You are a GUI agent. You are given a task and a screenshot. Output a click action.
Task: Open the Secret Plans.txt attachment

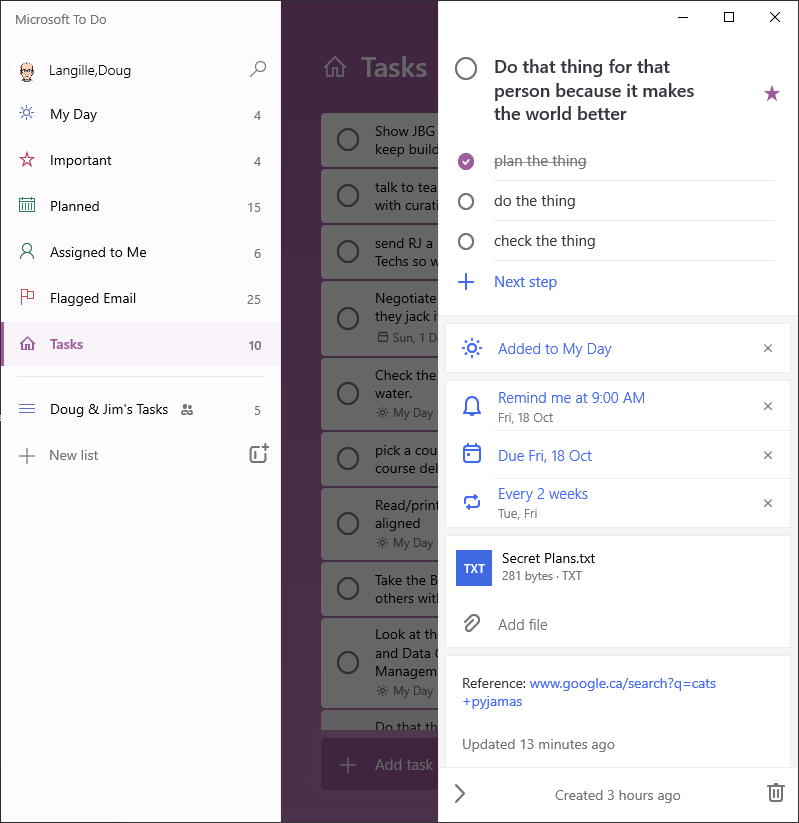(x=548, y=567)
